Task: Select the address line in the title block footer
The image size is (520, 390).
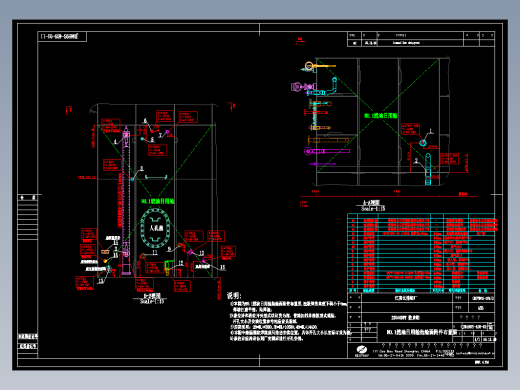Action: [x=413, y=351]
